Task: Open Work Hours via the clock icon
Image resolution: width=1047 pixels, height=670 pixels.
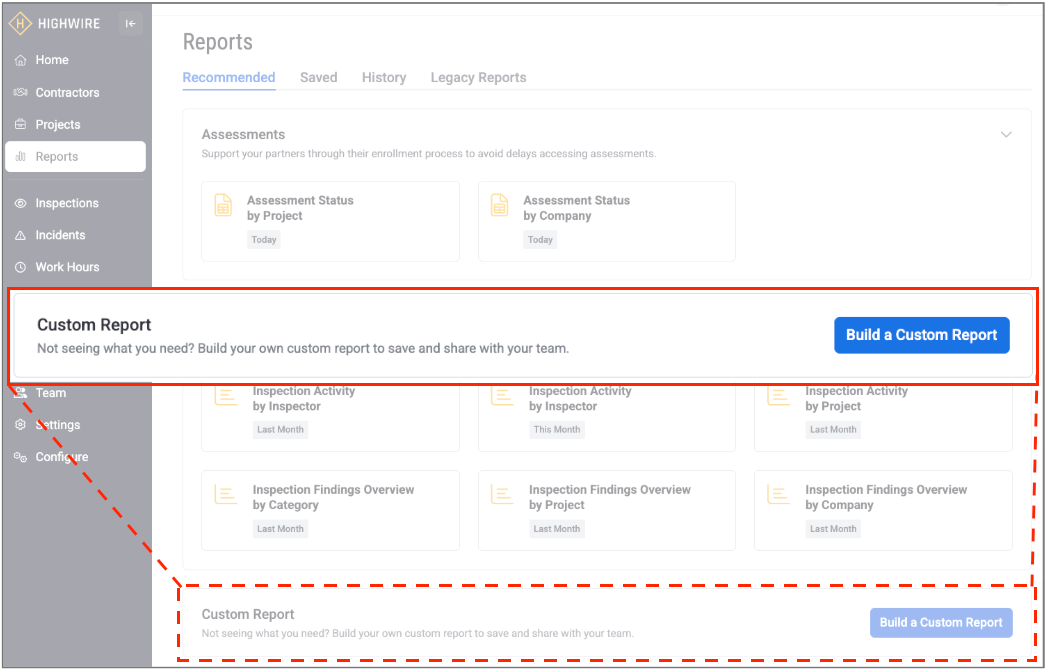Action: pyautogui.click(x=21, y=267)
